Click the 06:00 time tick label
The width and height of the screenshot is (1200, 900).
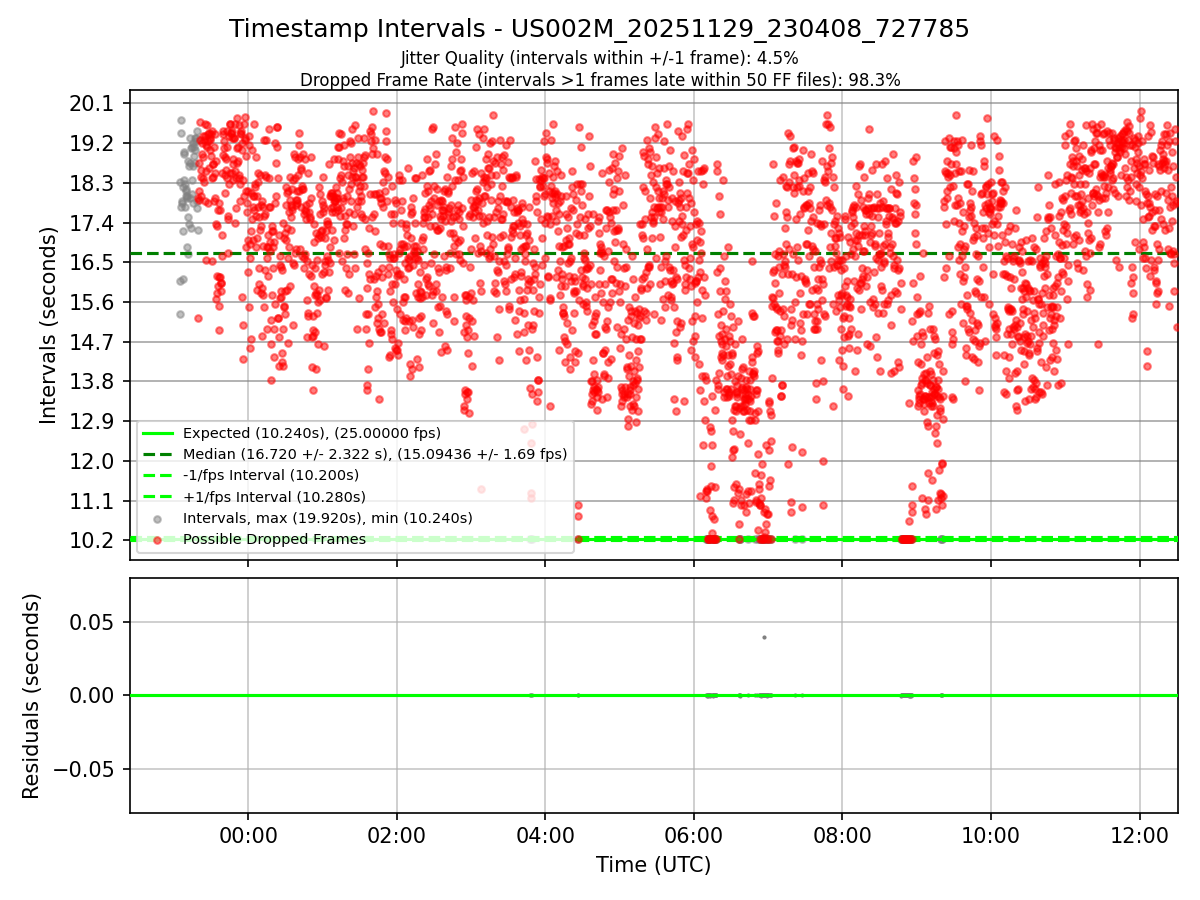coord(694,835)
